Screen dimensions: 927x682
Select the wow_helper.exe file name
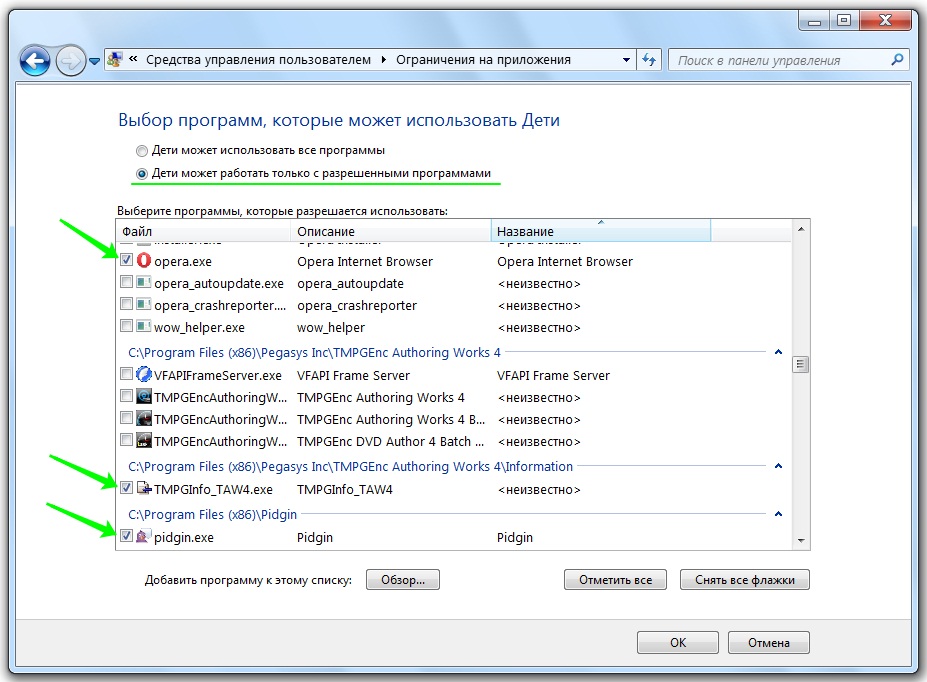[199, 327]
